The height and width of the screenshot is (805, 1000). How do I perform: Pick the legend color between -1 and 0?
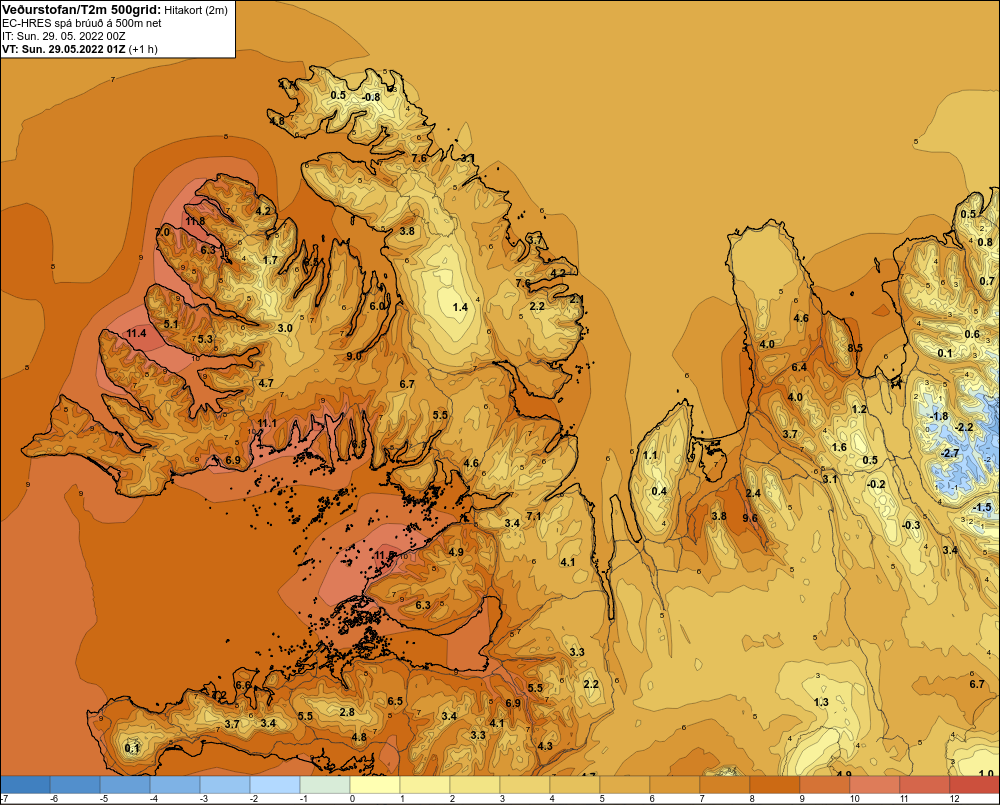coord(325,784)
